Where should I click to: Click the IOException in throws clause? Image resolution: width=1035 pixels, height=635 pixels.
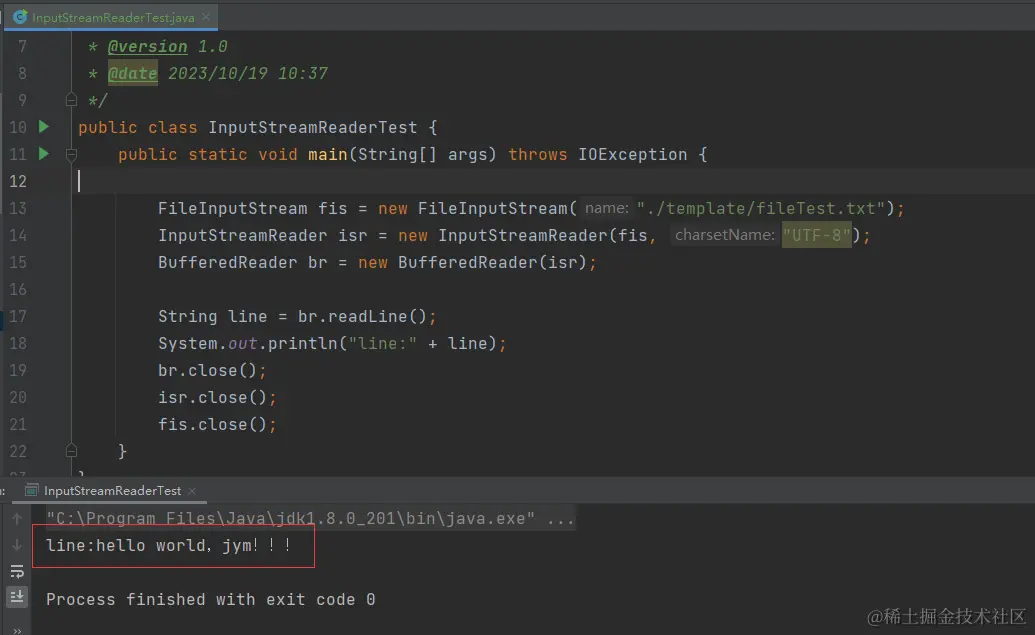click(x=633, y=154)
